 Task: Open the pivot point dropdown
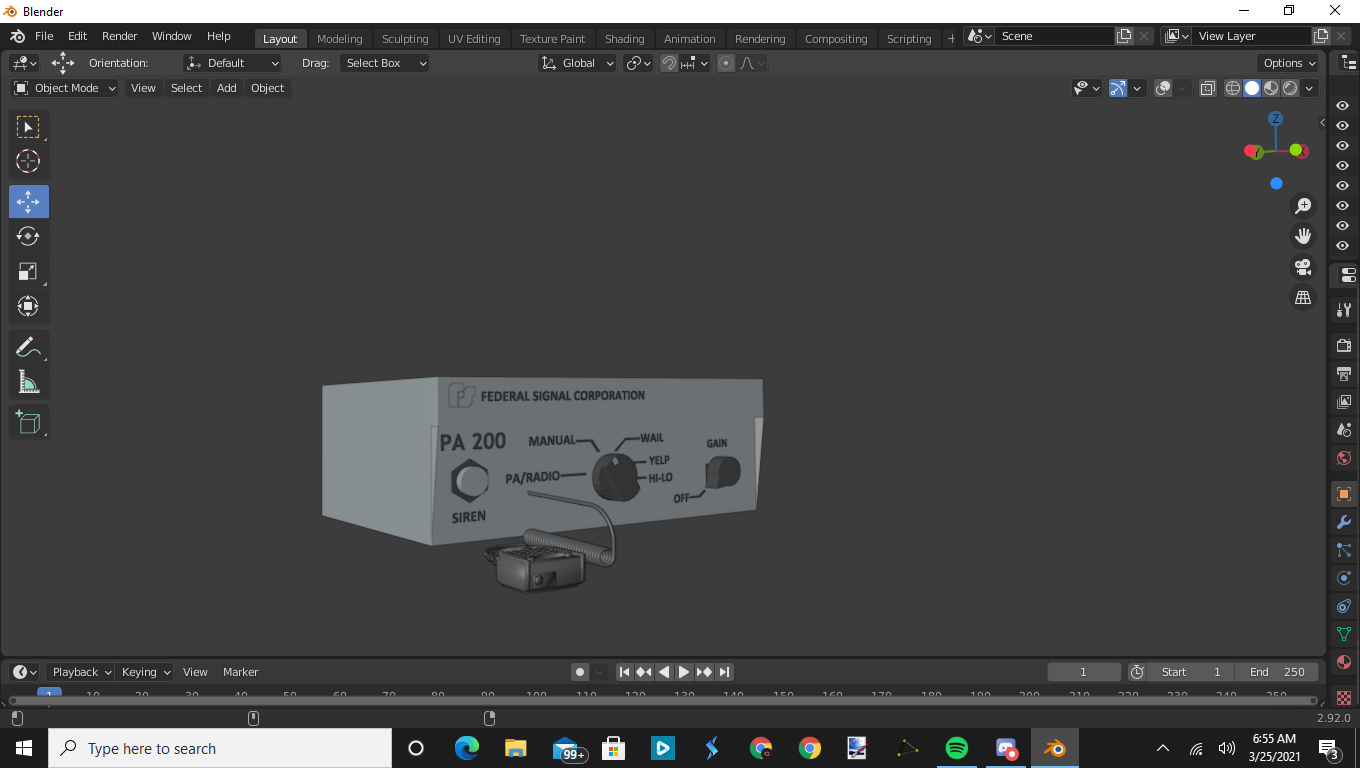tap(638, 63)
